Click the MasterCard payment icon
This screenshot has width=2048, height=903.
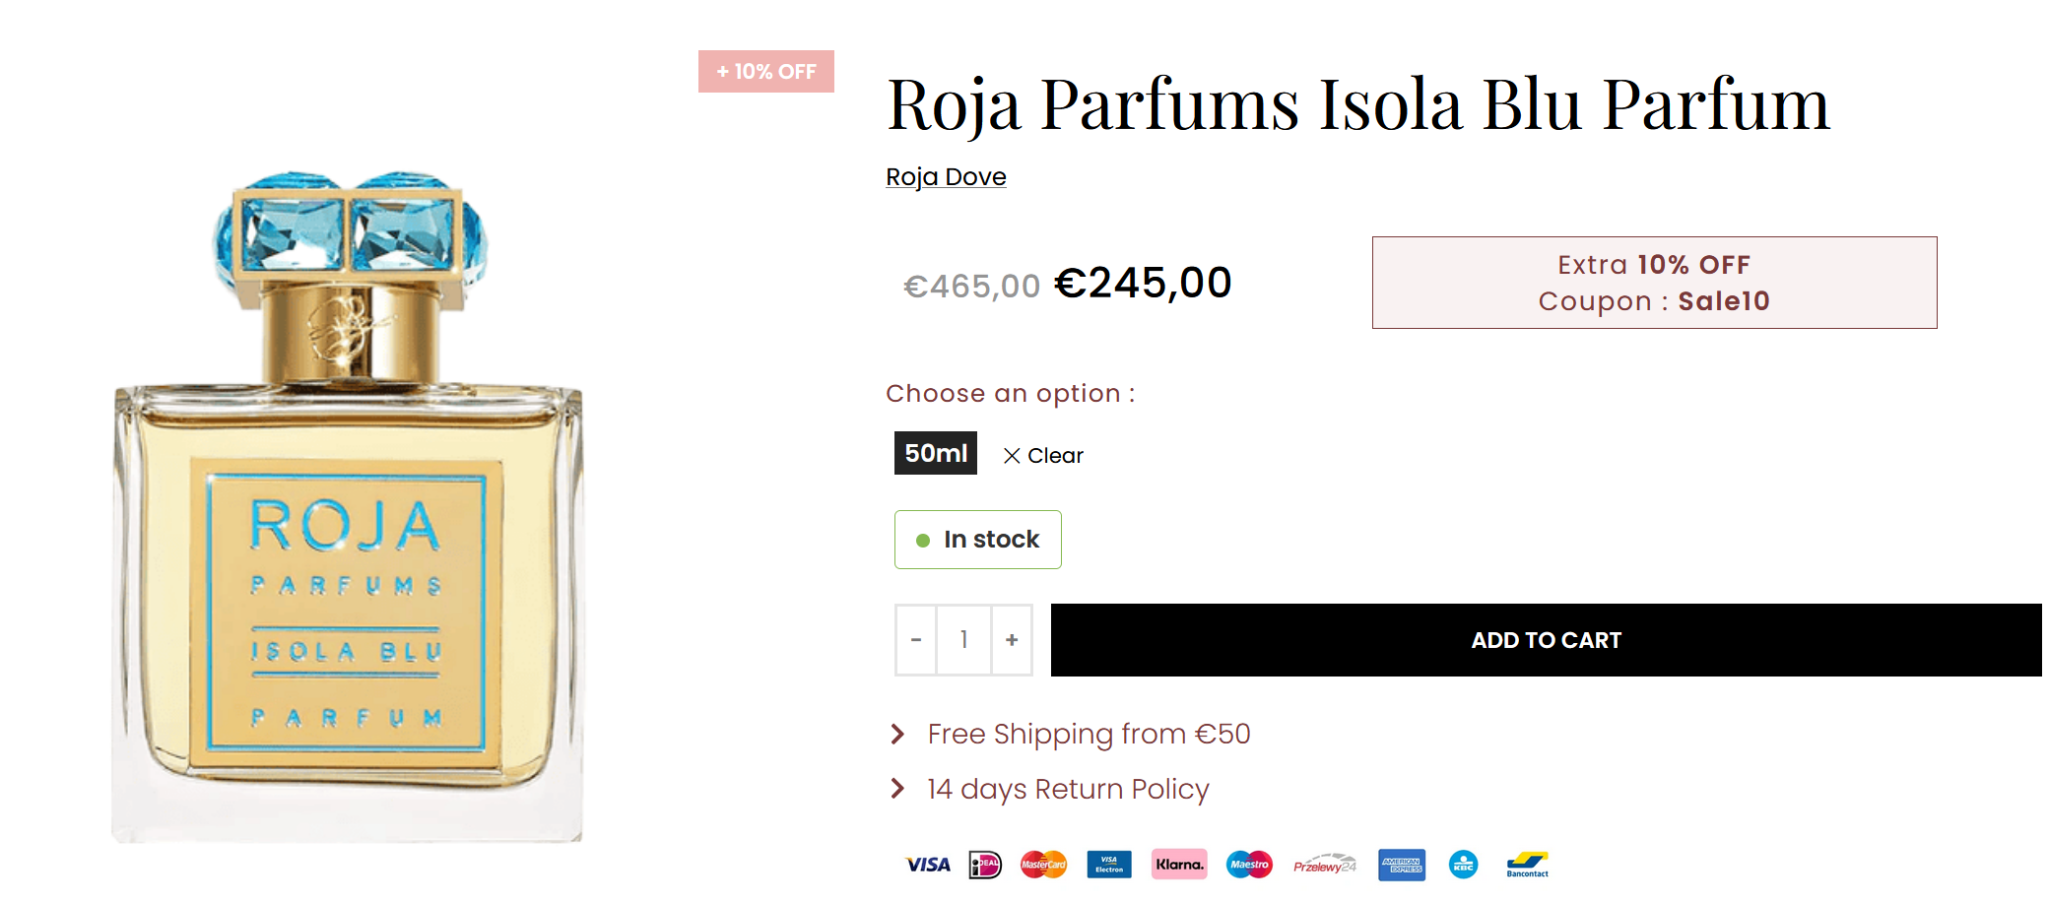1043,864
